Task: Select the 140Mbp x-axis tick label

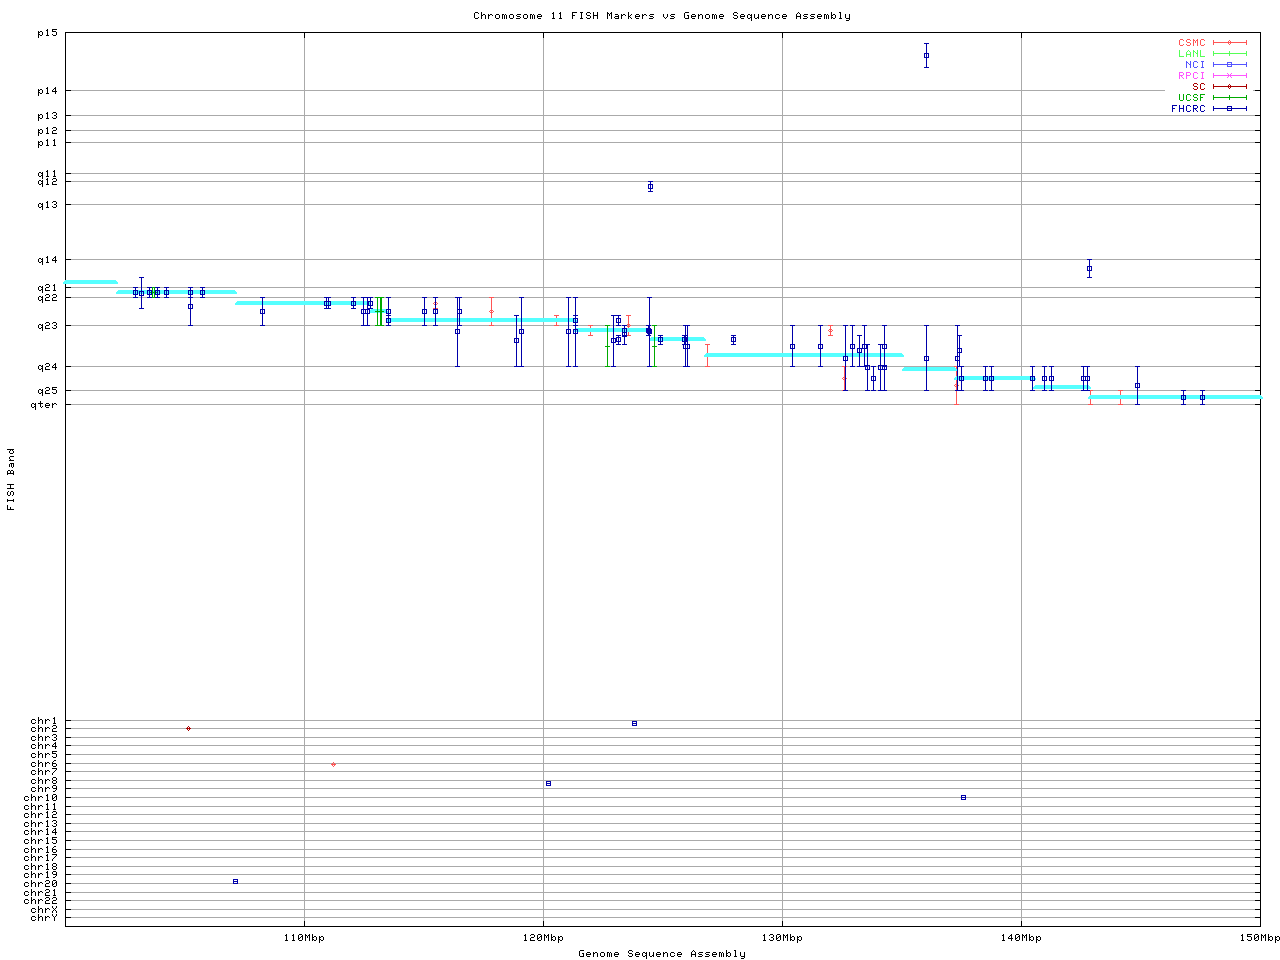Action: coord(1021,938)
